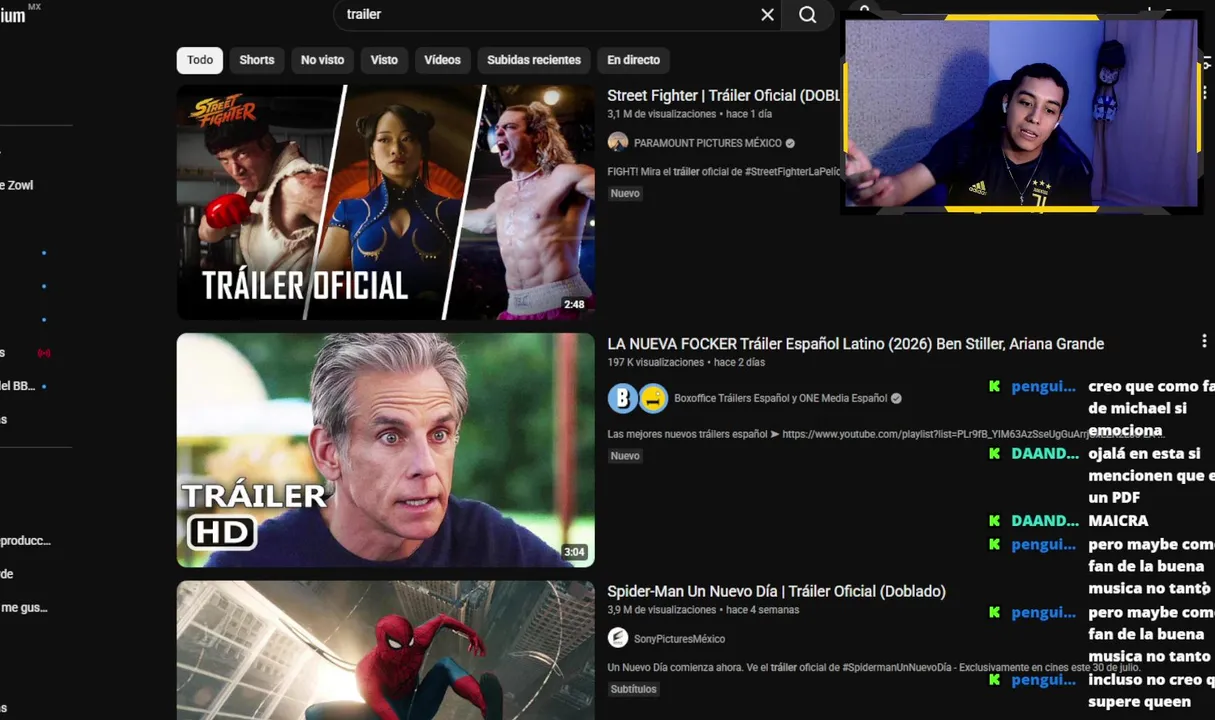
Task: Click the 3:04 duration badge on Focker thumbnail
Action: point(574,552)
